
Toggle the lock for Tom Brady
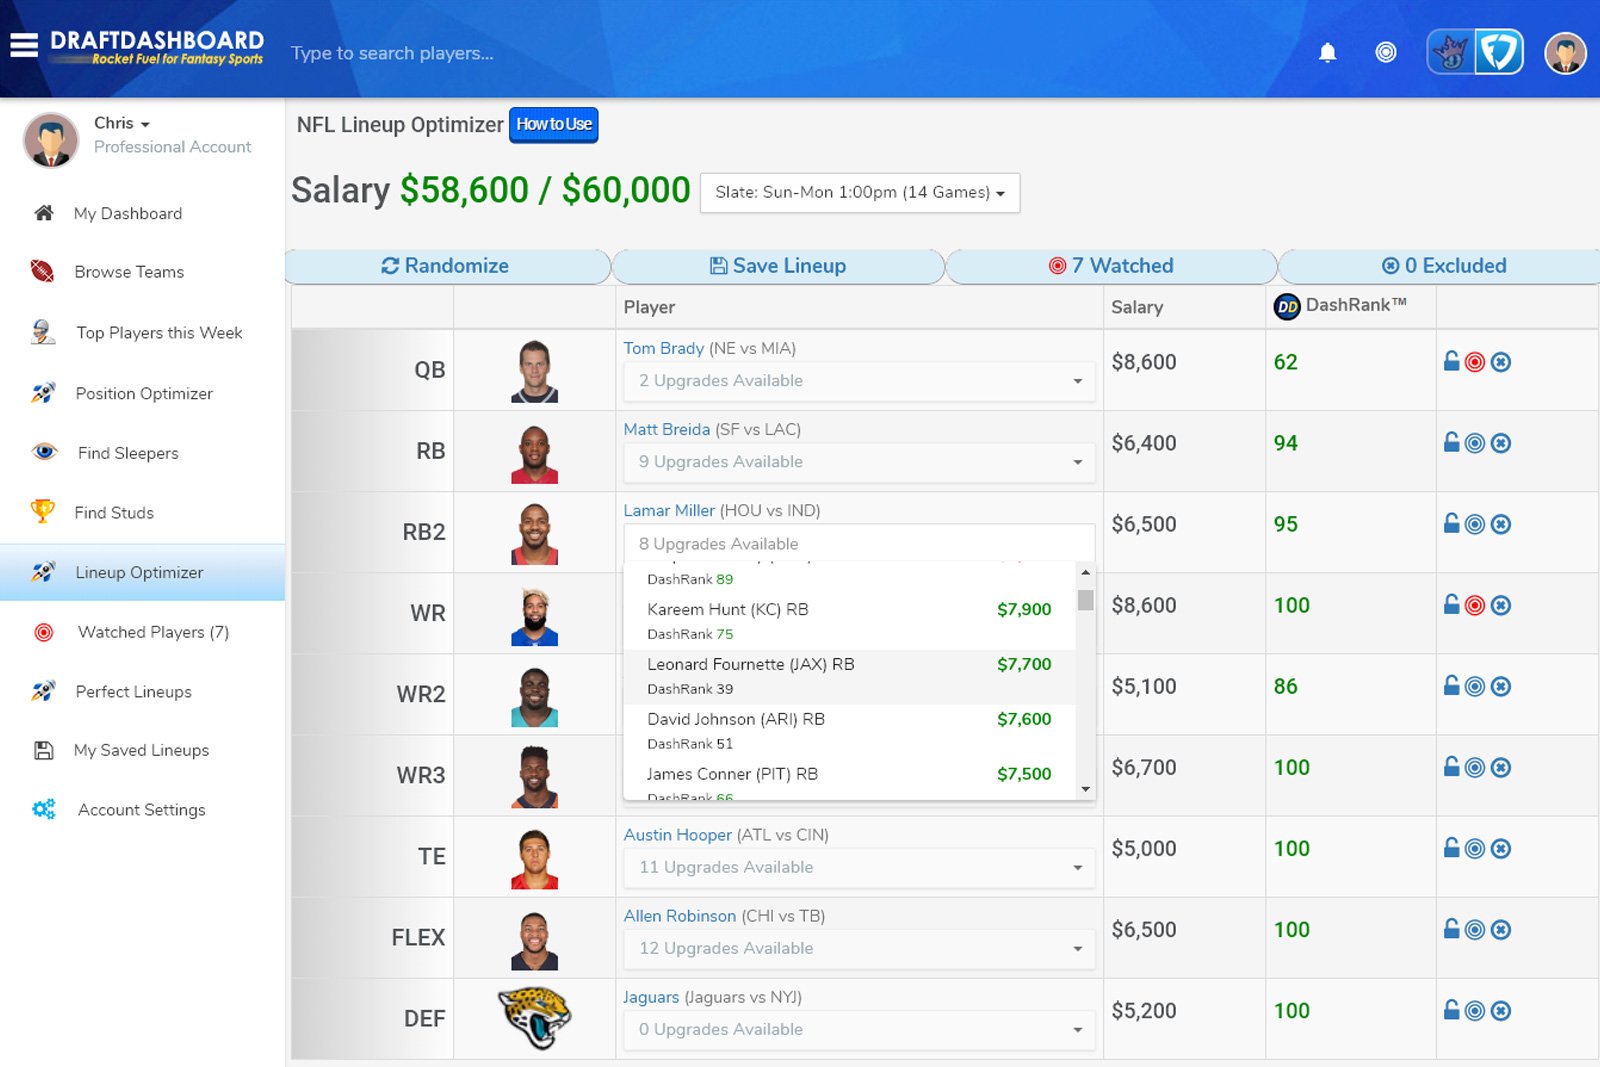tap(1451, 361)
